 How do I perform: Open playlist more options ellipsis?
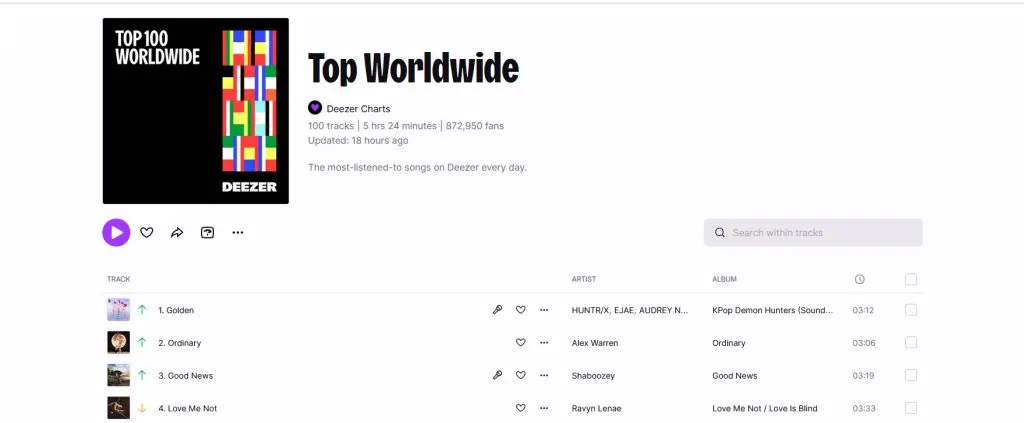[x=238, y=232]
